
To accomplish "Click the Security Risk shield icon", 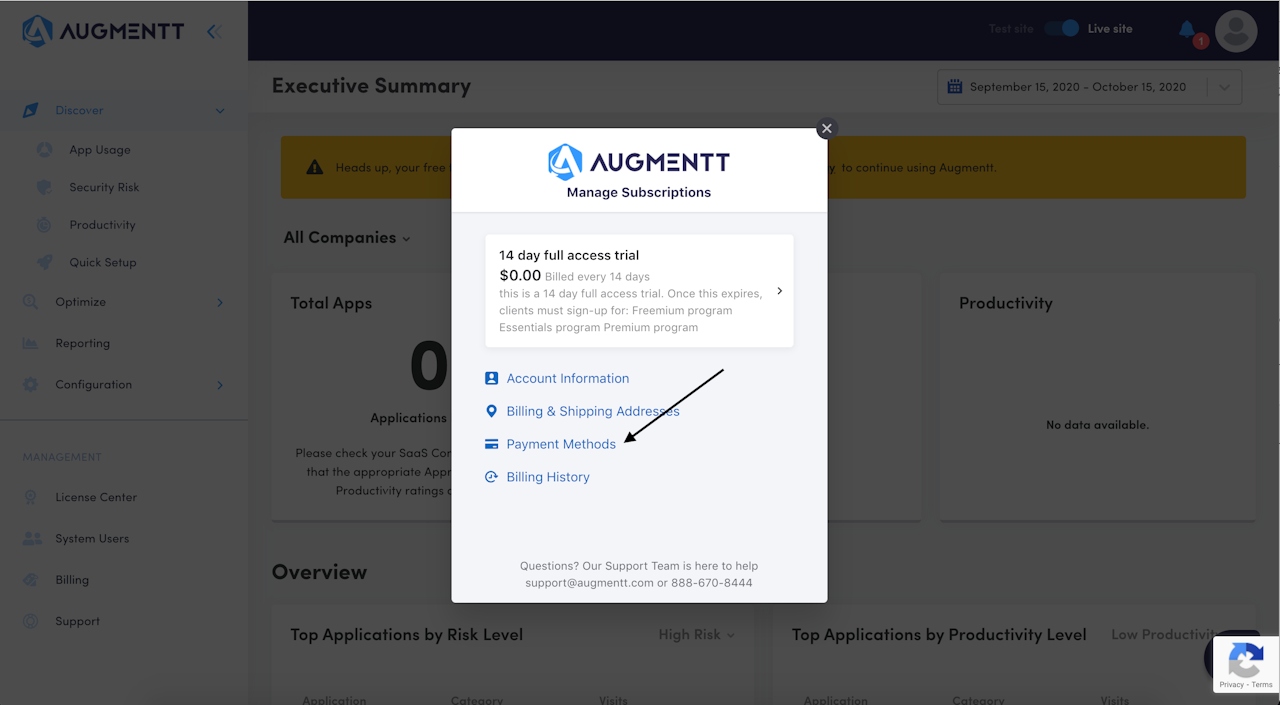I will coord(44,187).
